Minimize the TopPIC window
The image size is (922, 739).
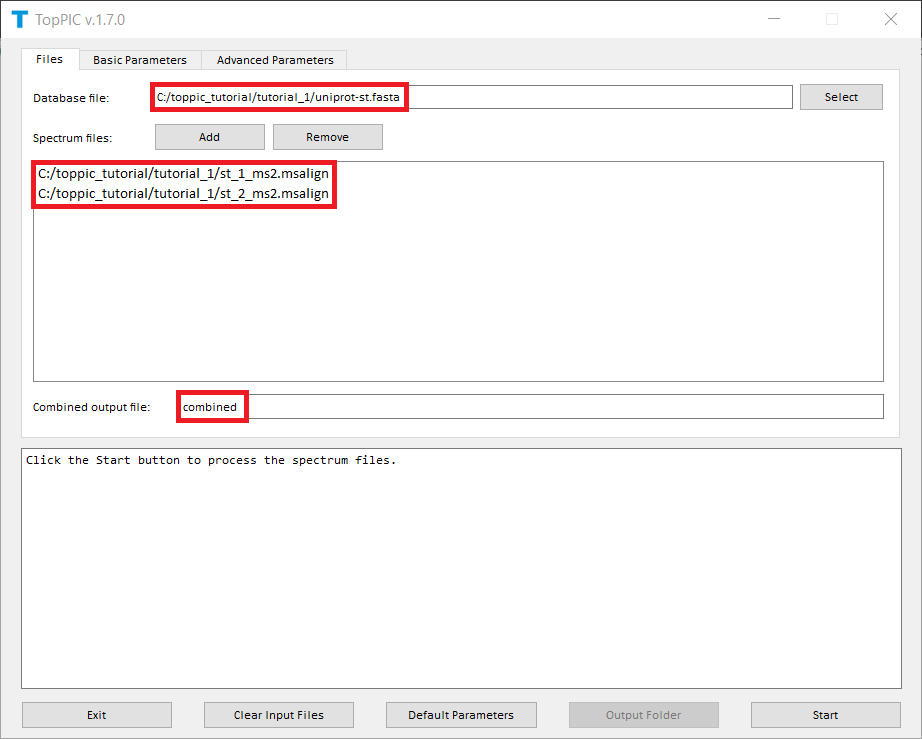coord(773,19)
